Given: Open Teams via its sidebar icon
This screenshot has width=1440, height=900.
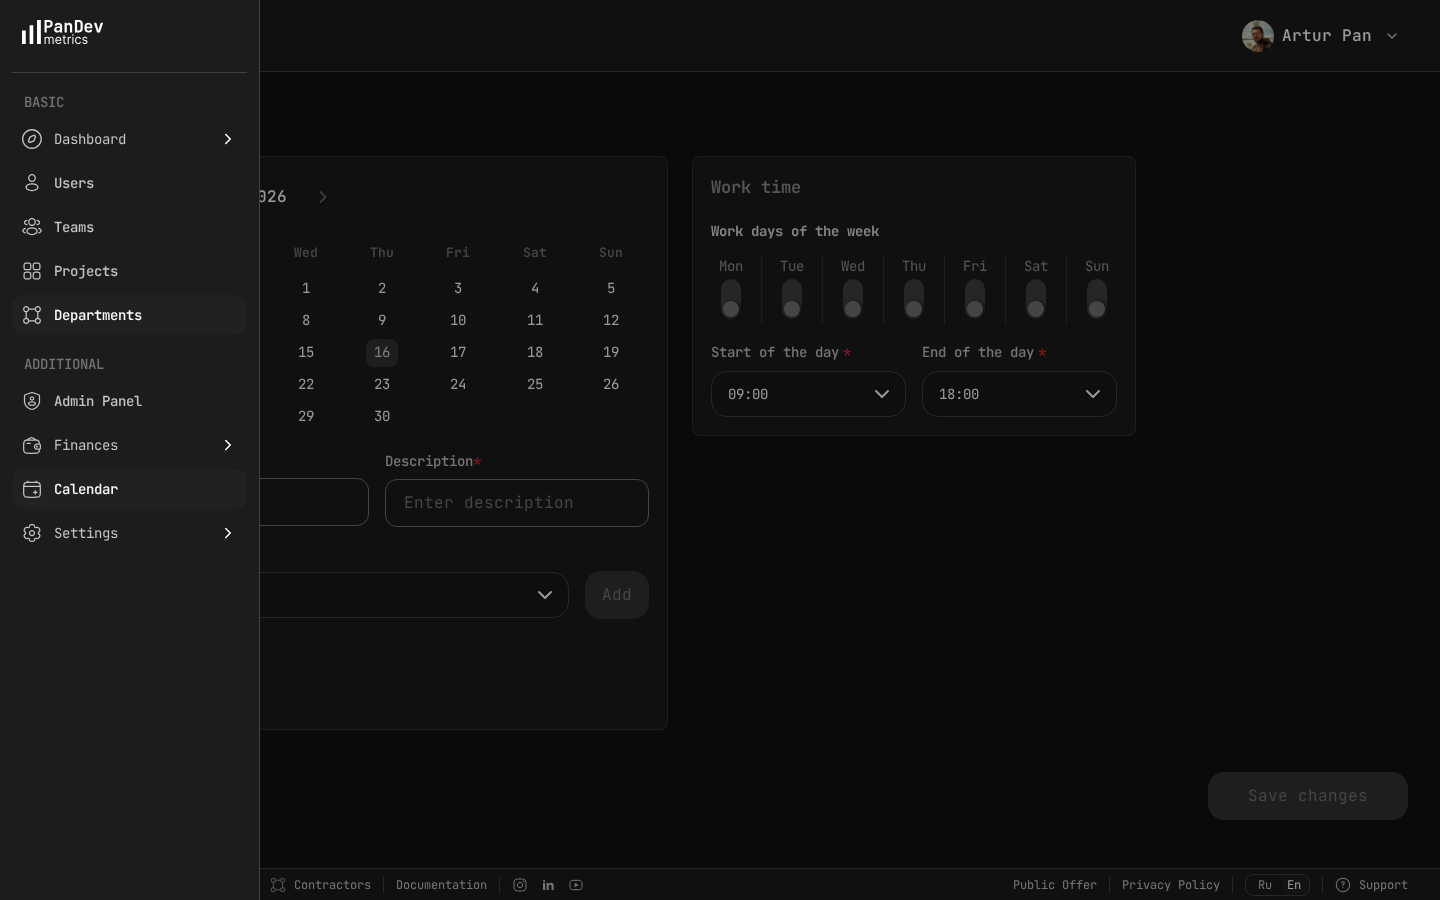Looking at the screenshot, I should coord(32,227).
